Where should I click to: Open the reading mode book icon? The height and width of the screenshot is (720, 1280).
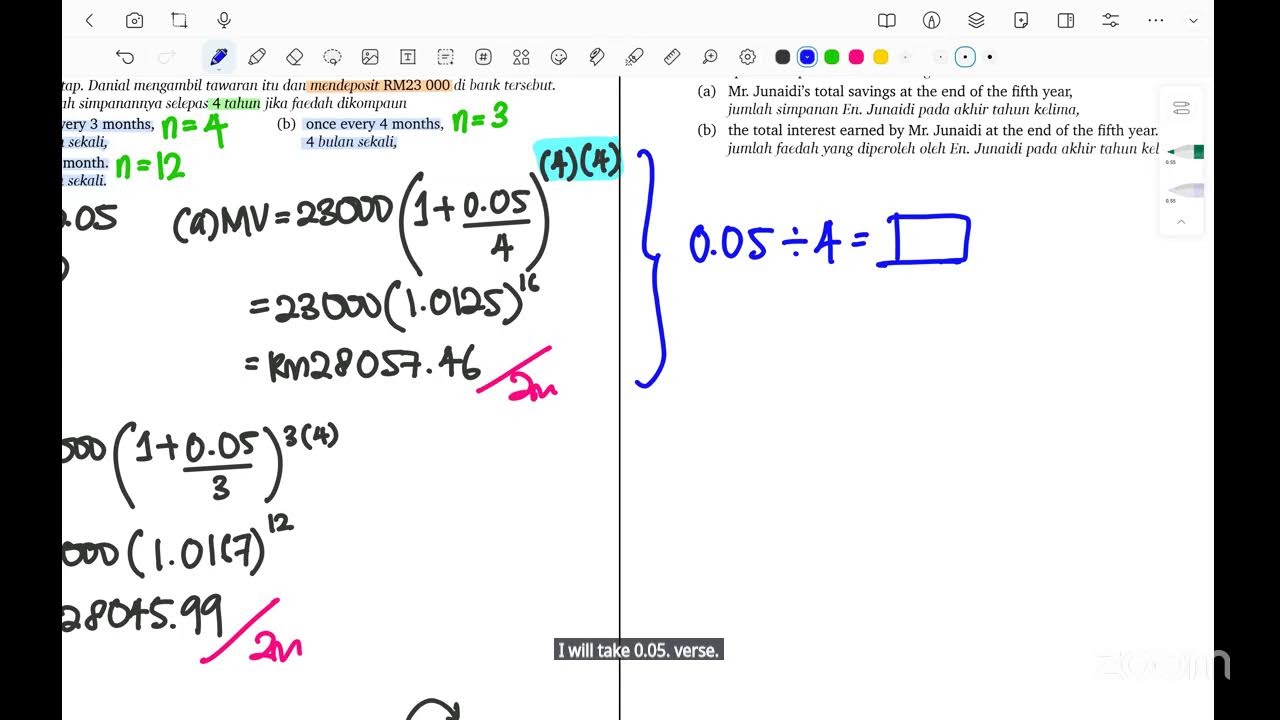click(886, 20)
